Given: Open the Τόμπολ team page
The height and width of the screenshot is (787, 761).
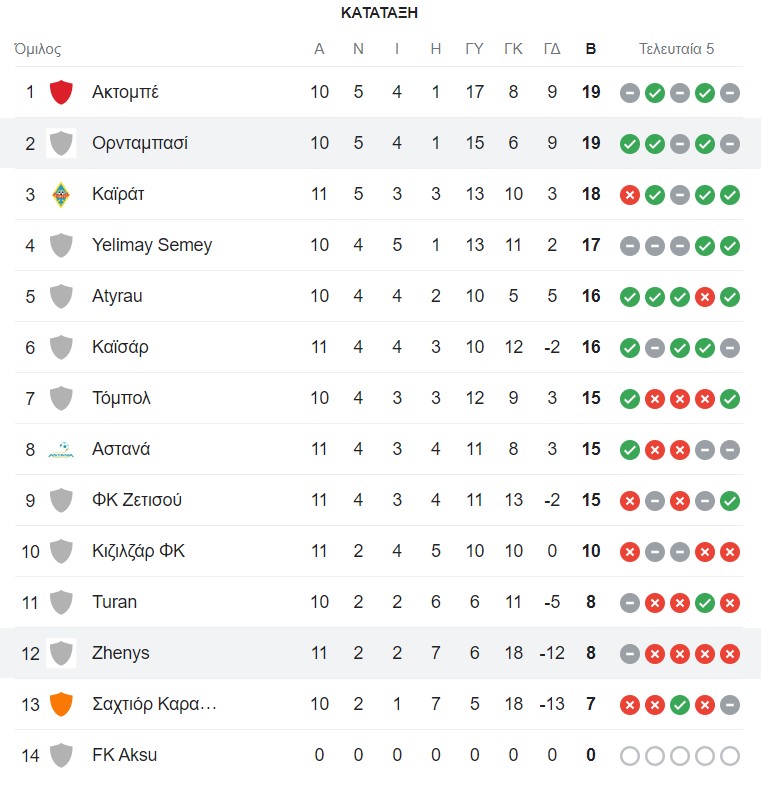Looking at the screenshot, I should (121, 398).
